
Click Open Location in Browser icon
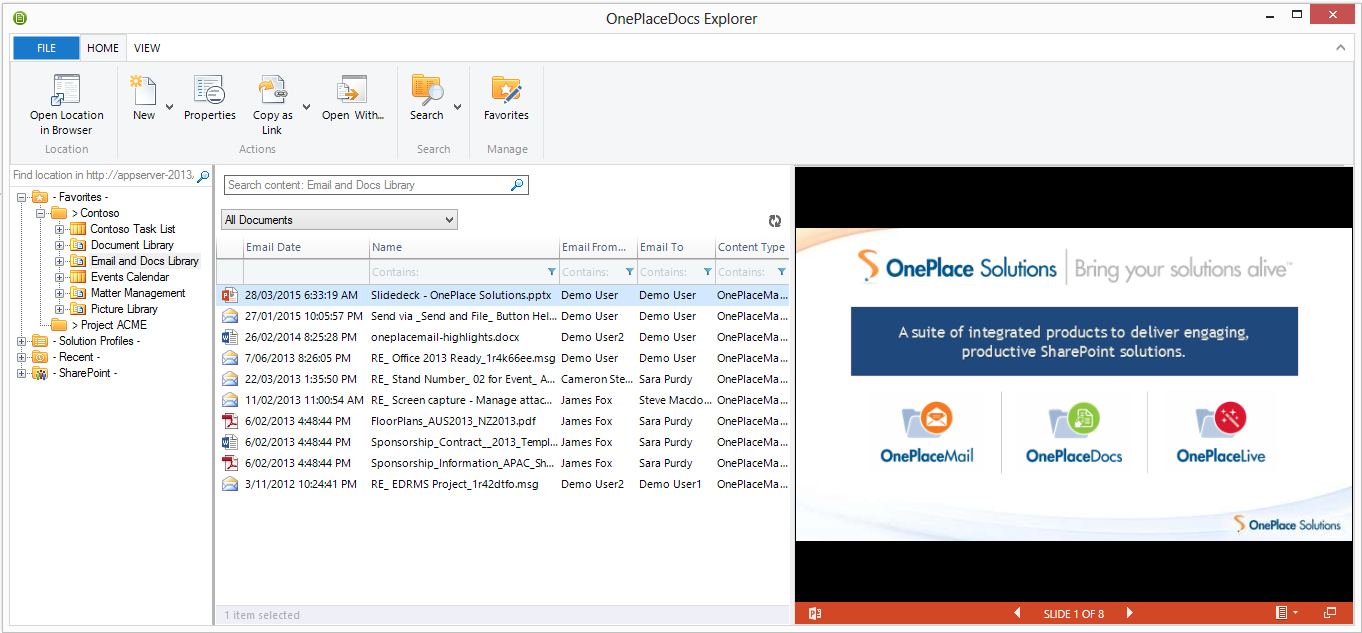pos(66,91)
